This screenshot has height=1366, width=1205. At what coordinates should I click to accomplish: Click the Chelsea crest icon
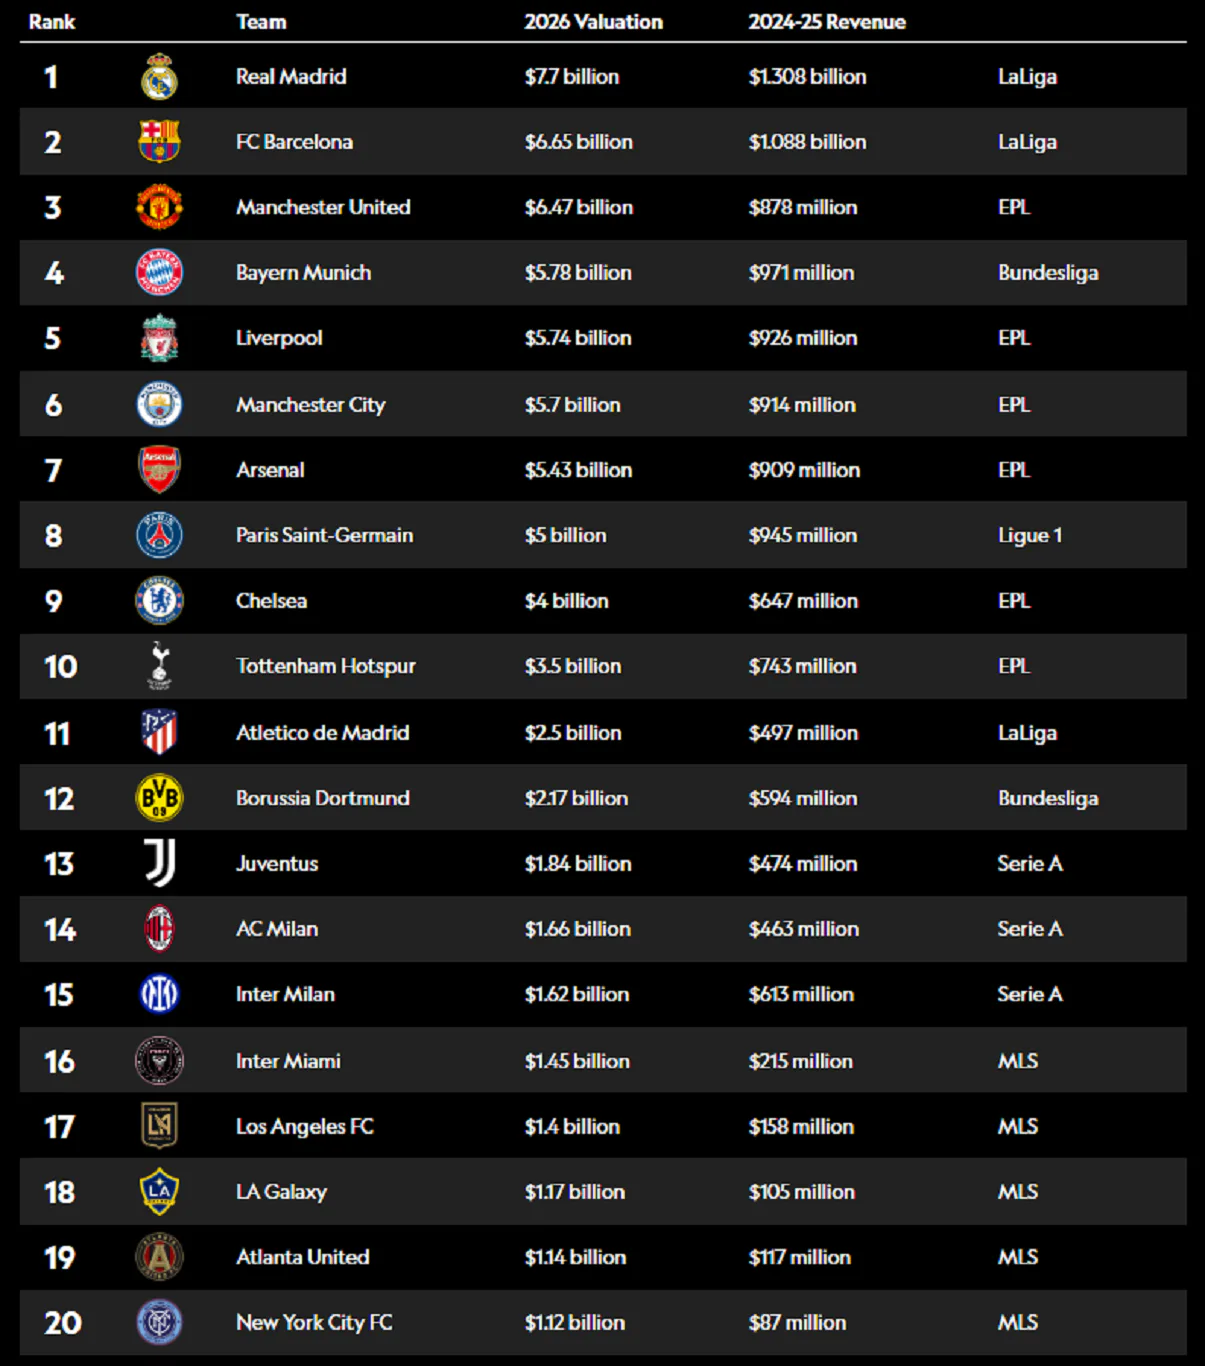coord(159,601)
